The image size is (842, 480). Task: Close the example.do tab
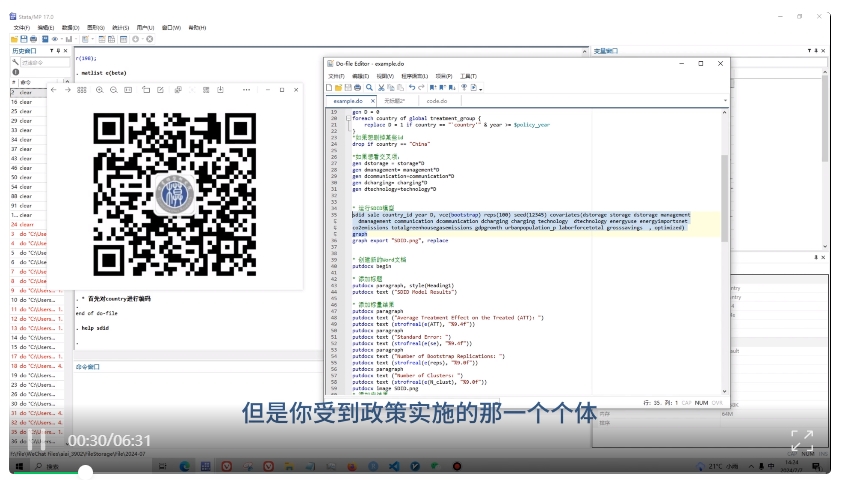(x=373, y=101)
